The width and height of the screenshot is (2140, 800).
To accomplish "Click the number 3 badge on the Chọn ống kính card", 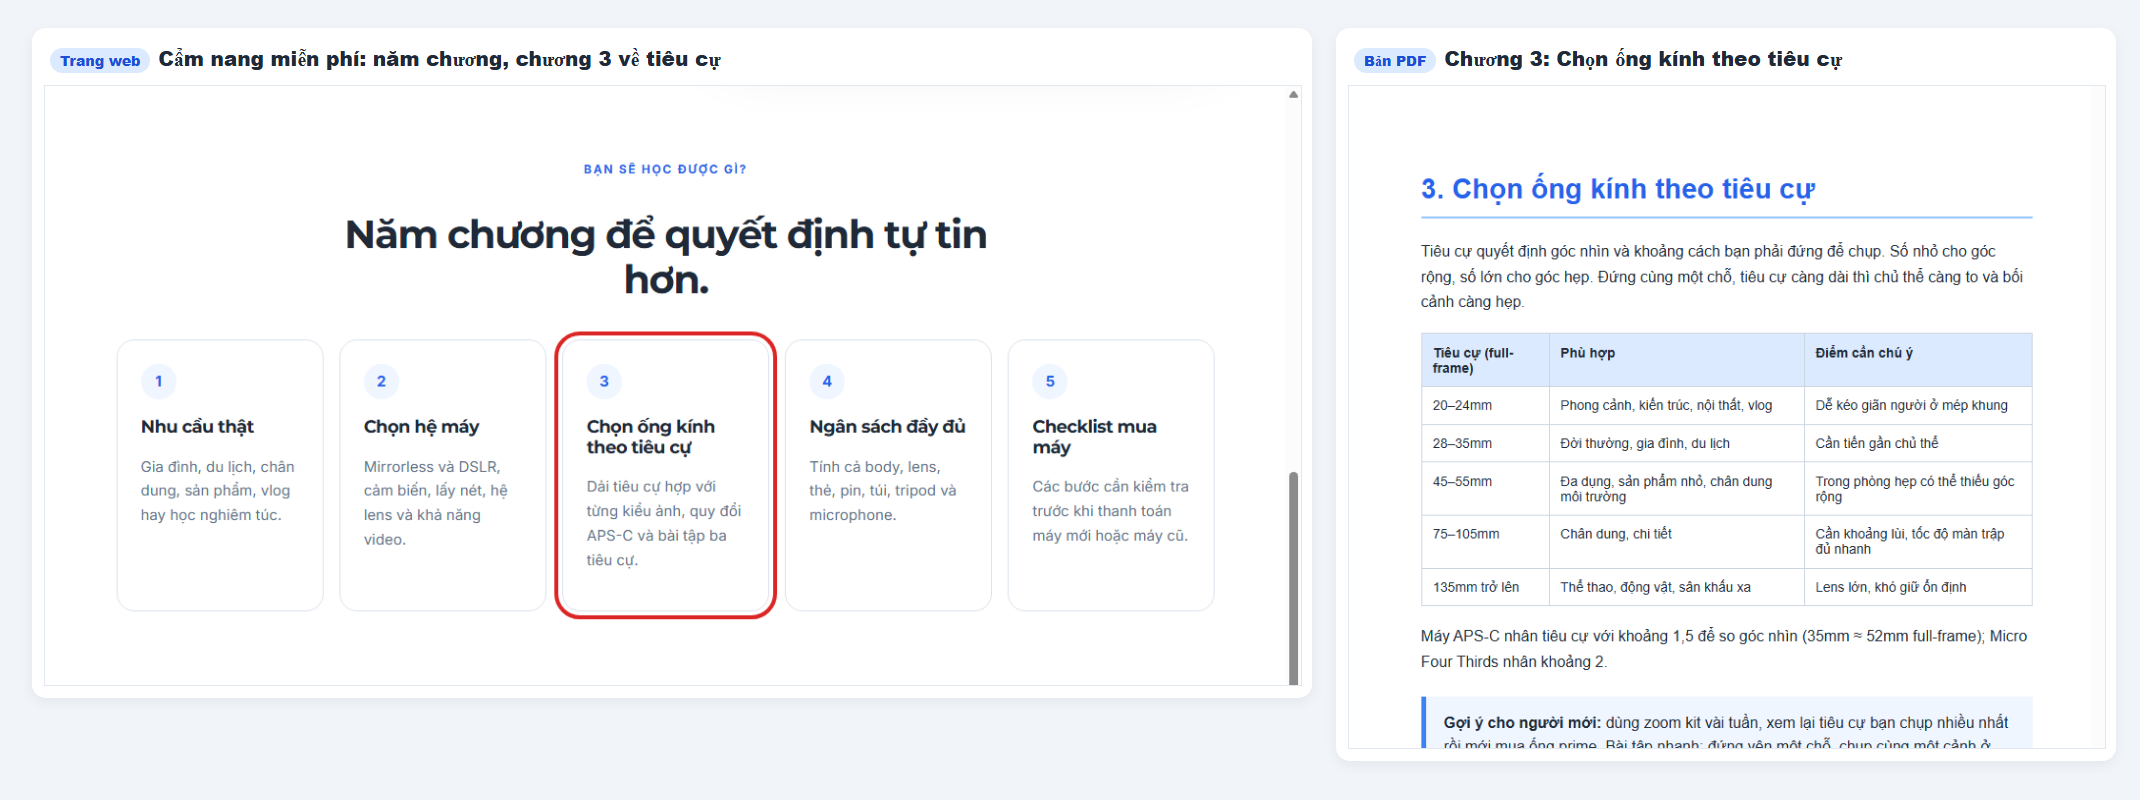I will click(x=604, y=381).
